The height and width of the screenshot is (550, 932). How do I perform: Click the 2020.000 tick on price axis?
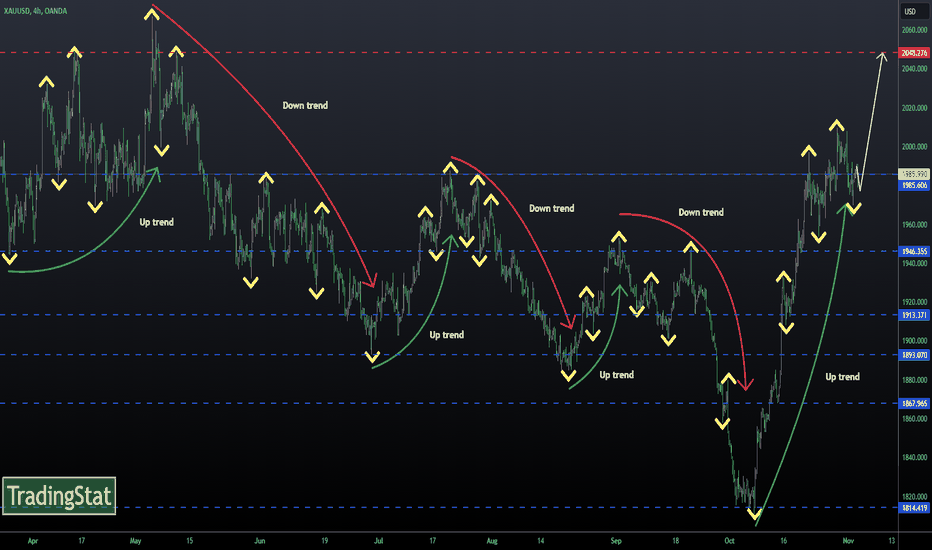pyautogui.click(x=914, y=108)
